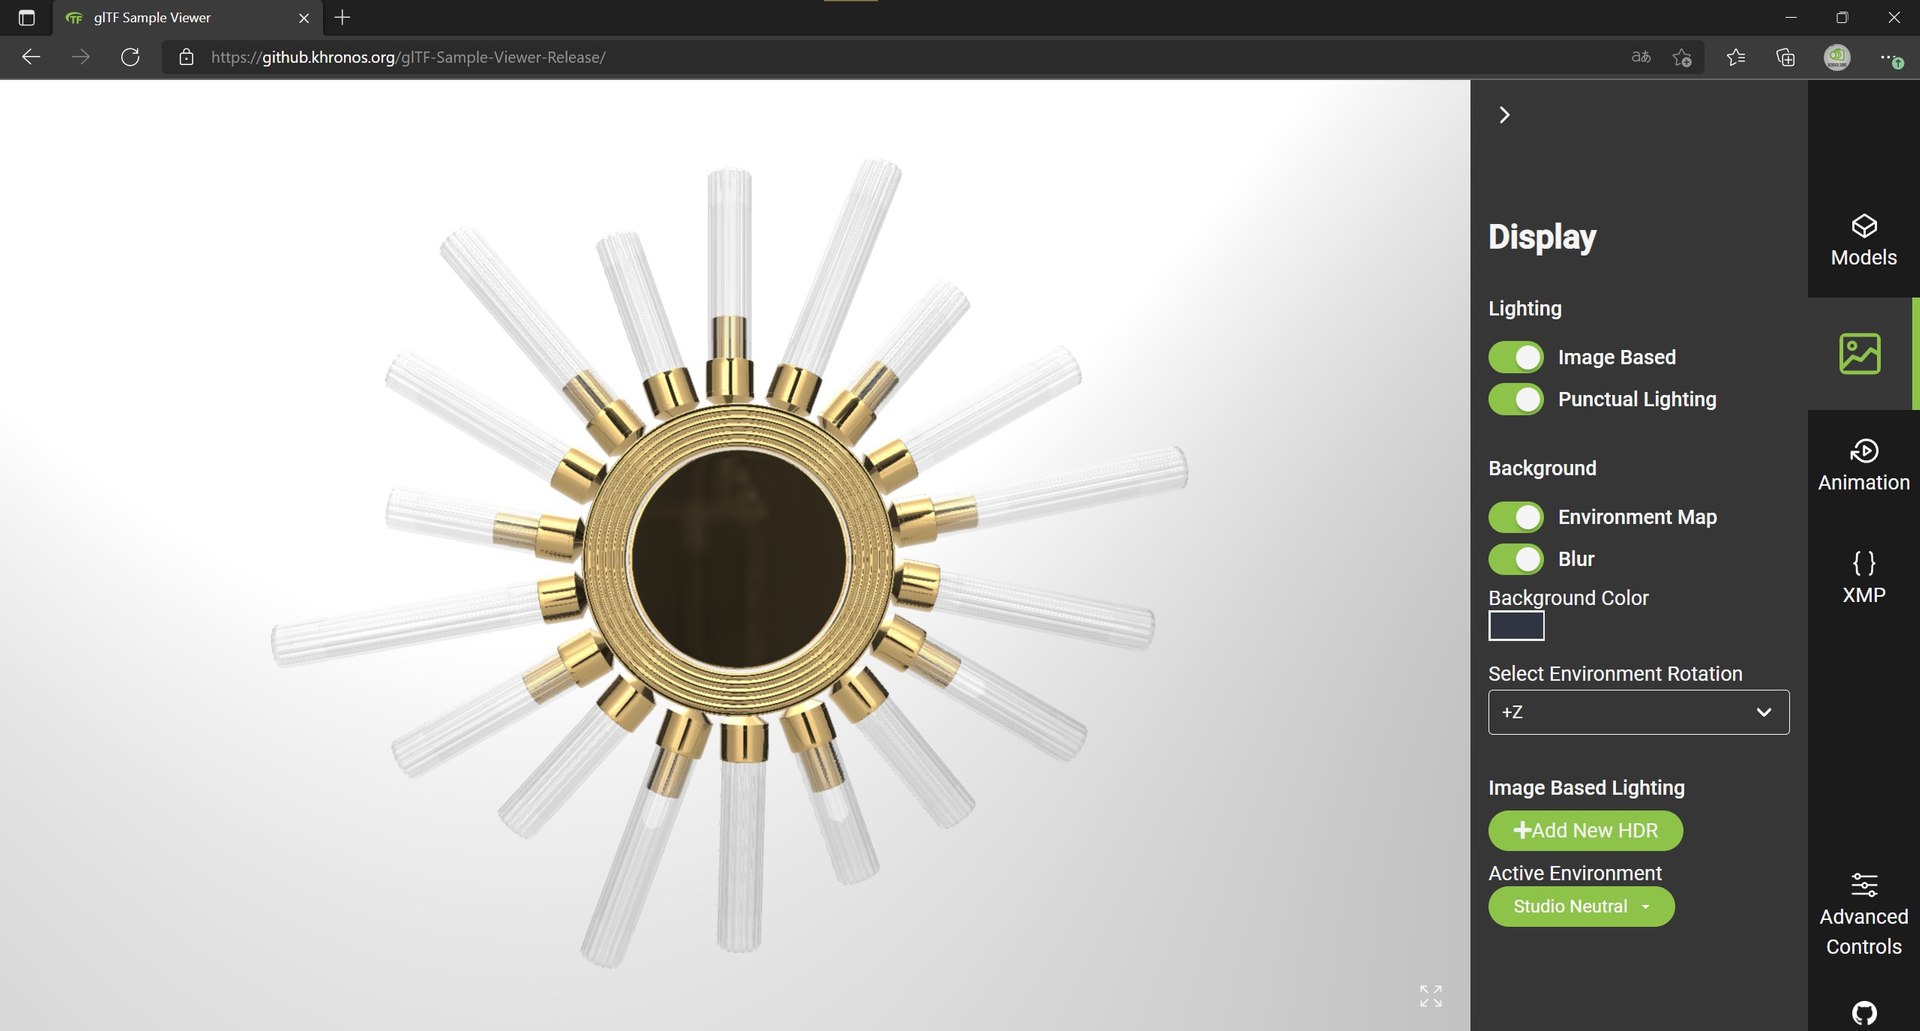Reload the glTF Sample Viewer page
The width and height of the screenshot is (1920, 1031).
(130, 57)
